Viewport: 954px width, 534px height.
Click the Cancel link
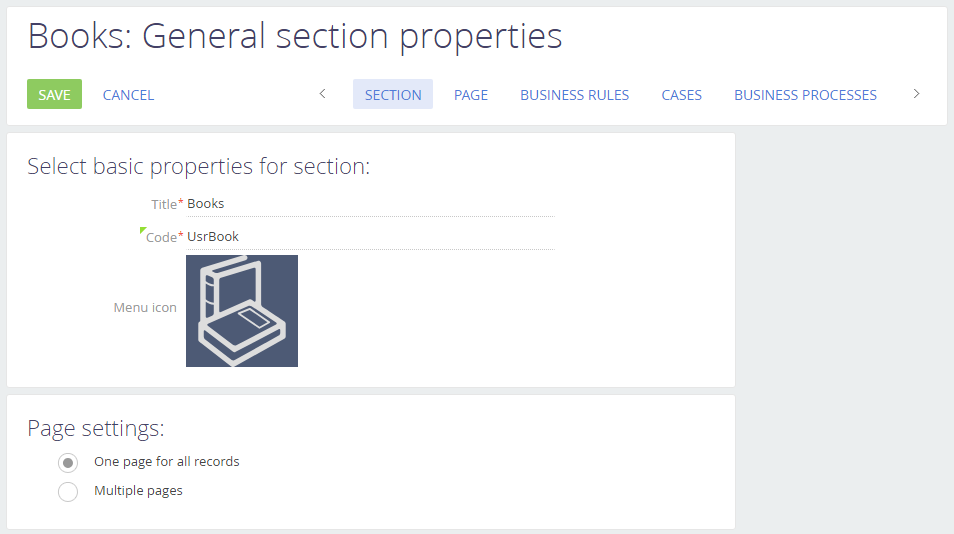coord(128,95)
